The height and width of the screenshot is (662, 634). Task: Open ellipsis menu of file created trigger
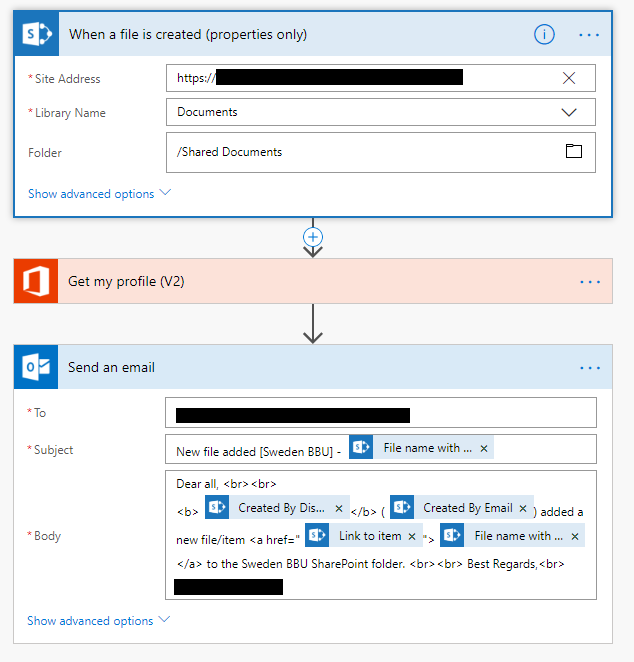pos(589,35)
